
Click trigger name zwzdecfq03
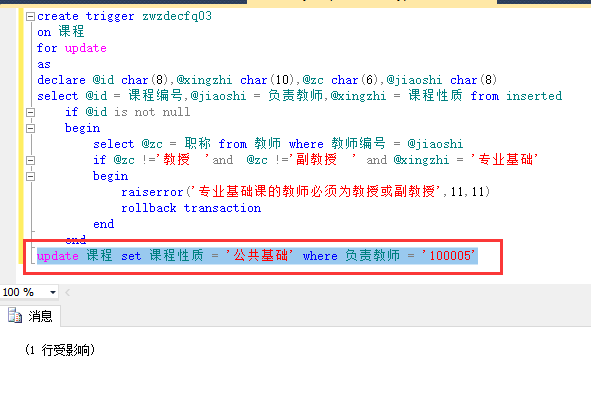pyautogui.click(x=177, y=16)
